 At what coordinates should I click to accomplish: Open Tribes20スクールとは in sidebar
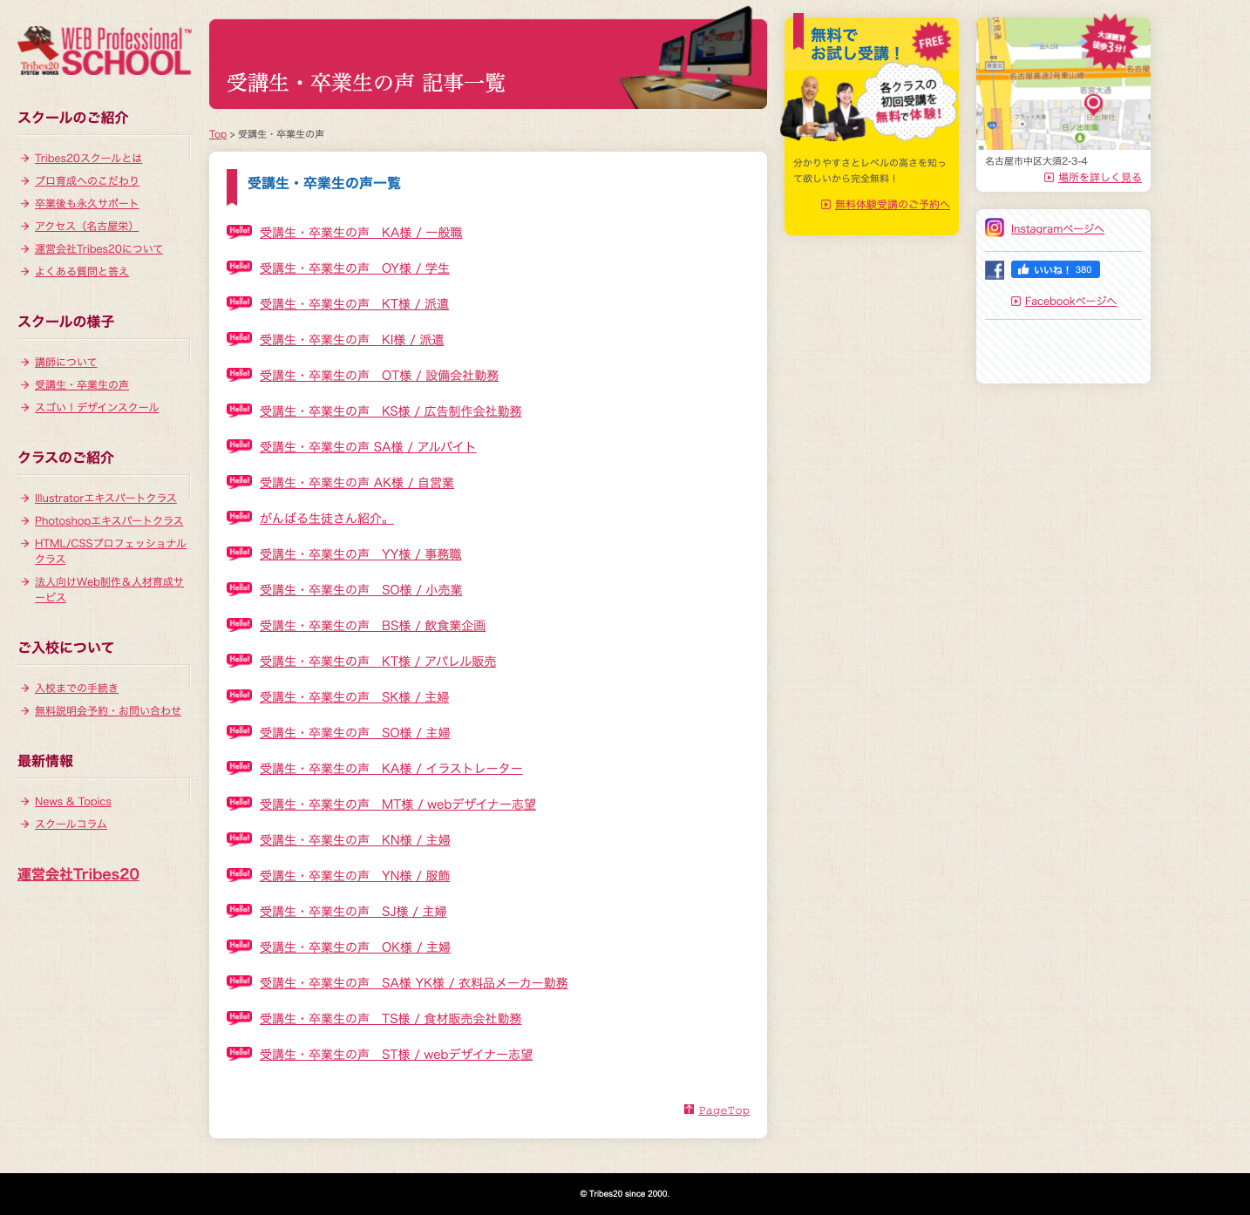[x=88, y=158]
